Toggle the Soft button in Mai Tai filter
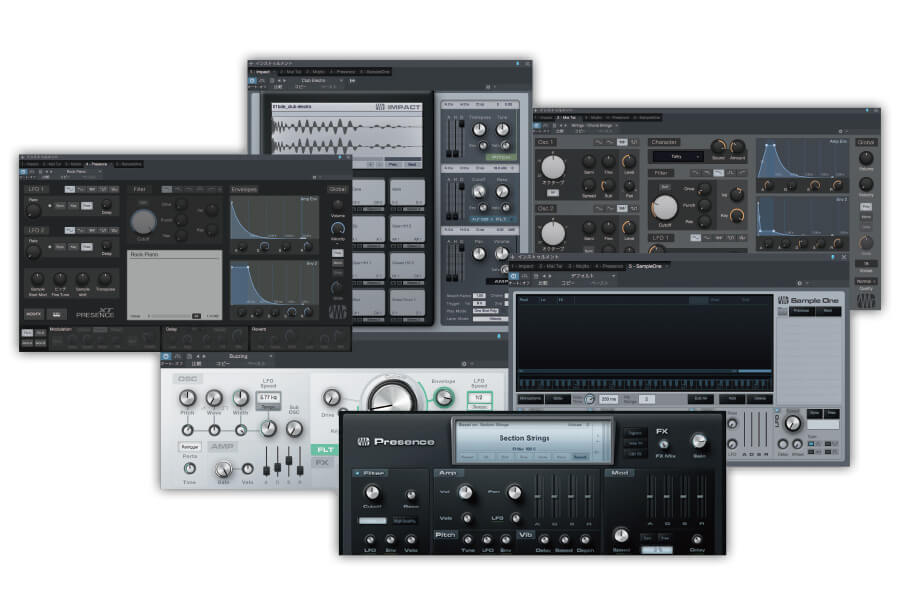Viewport: 900px width, 600px height. 665,187
